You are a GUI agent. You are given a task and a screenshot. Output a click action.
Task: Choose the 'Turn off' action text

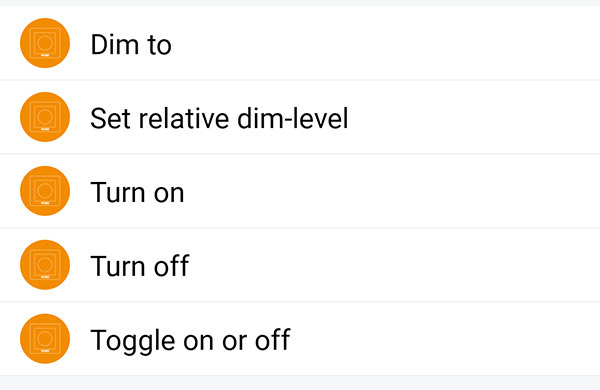click(x=140, y=266)
